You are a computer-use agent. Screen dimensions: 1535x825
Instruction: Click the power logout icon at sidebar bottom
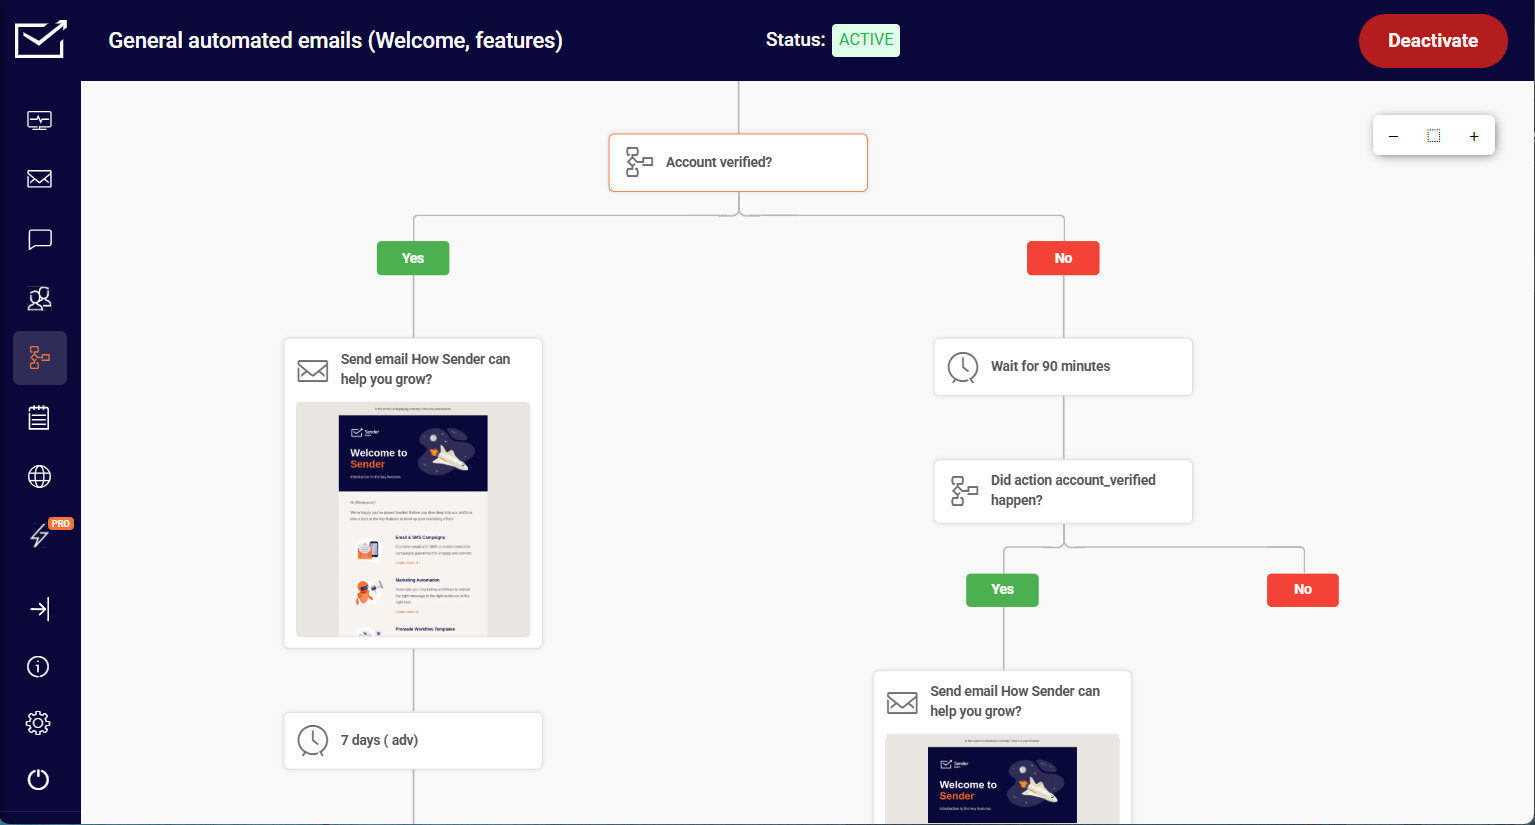(39, 779)
